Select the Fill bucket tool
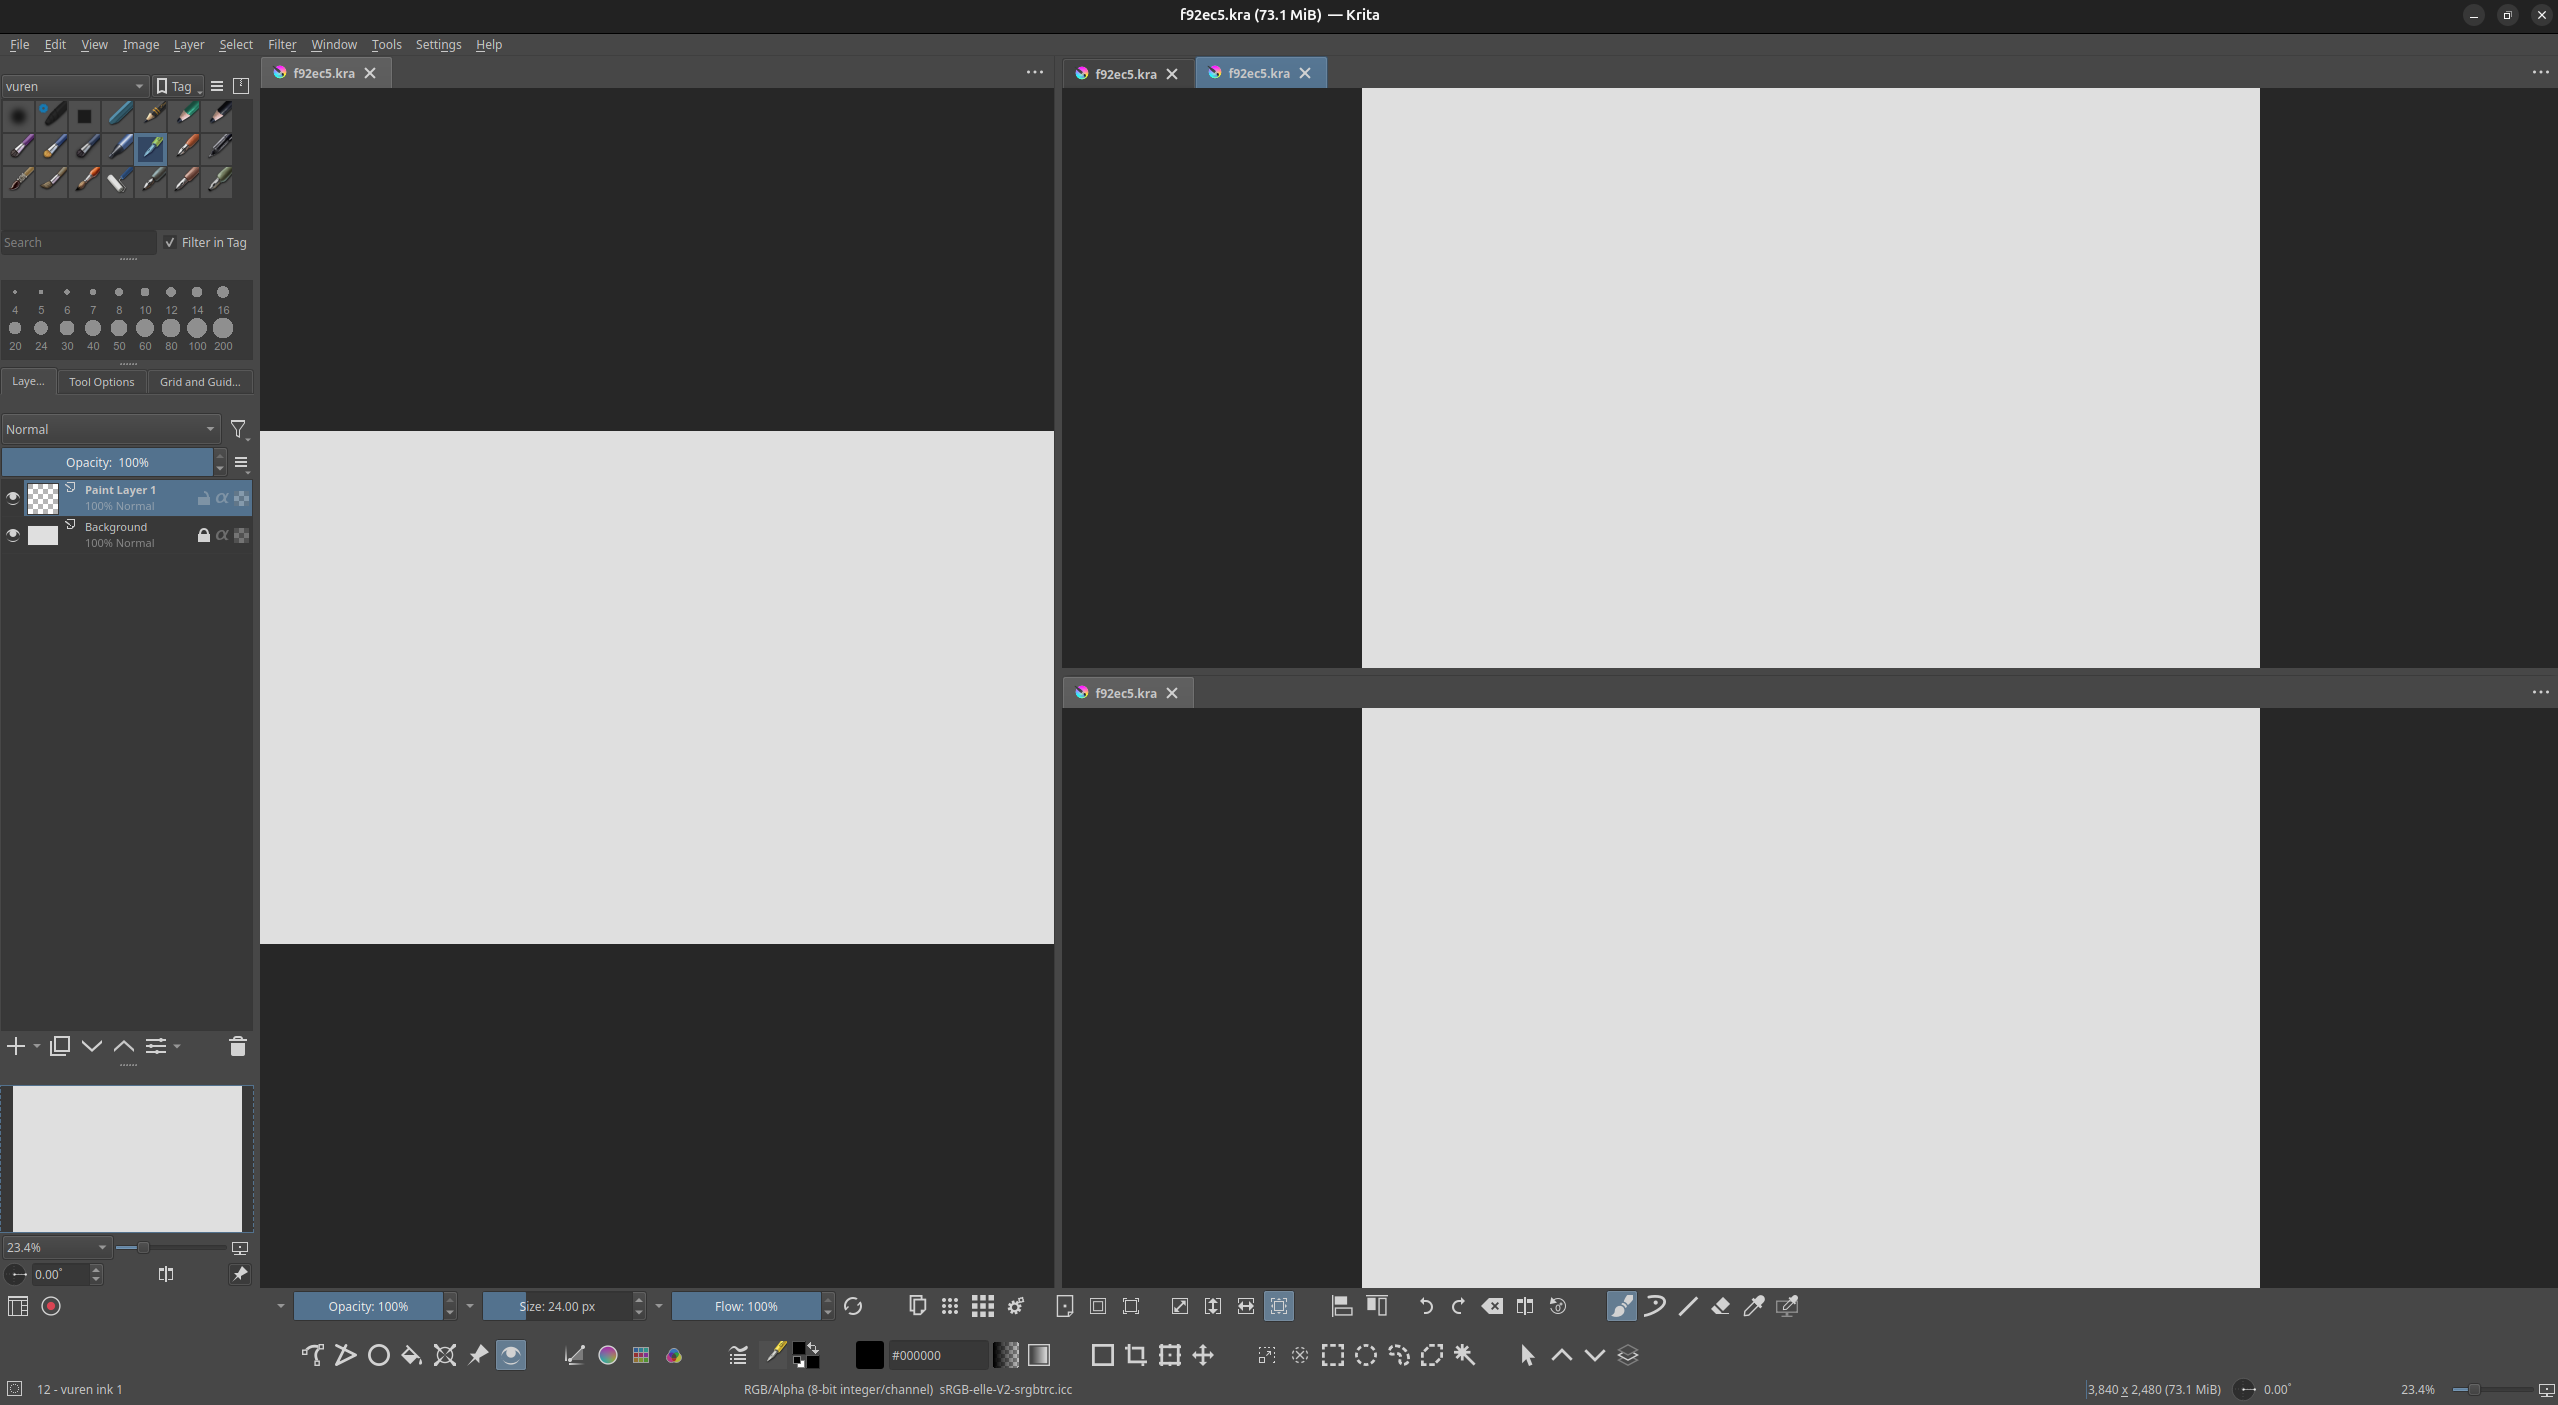Screen dimensions: 2558x1405 (x=411, y=1355)
